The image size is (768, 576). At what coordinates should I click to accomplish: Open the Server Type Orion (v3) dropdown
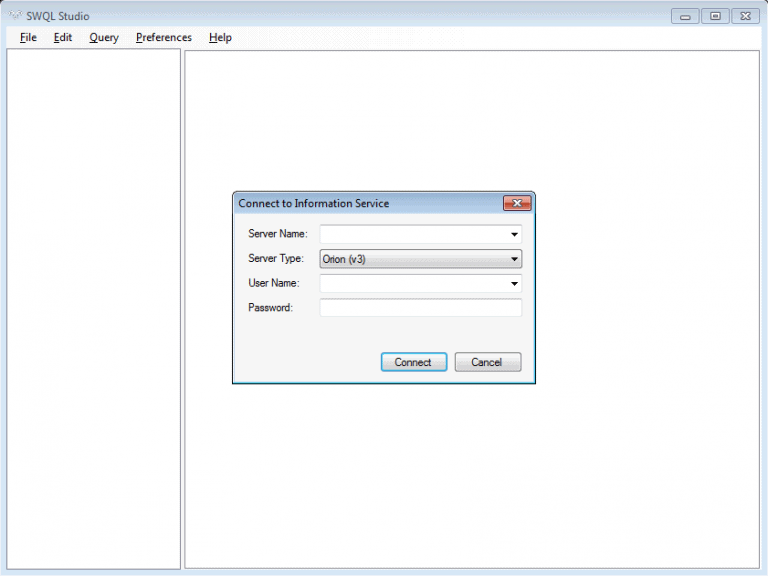pyautogui.click(x=420, y=259)
